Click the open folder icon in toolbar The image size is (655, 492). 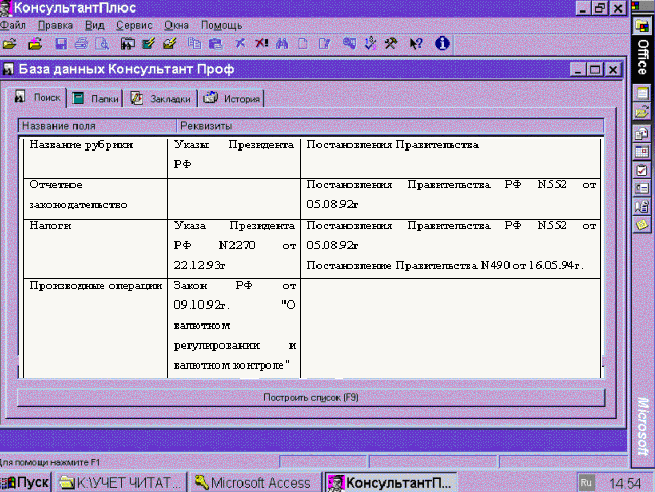(x=10, y=44)
